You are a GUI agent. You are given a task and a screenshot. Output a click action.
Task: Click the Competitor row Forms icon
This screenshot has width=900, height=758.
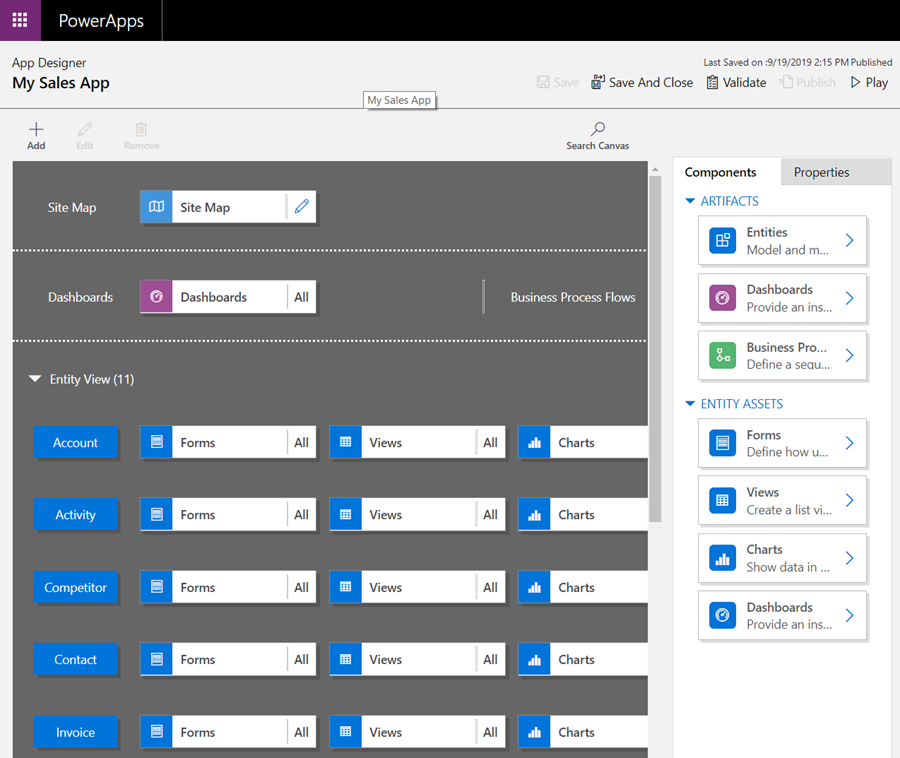(x=156, y=587)
